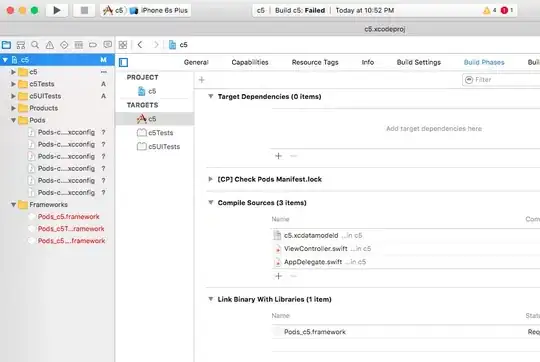Viewport: 540px width, 362px height.
Task: Switch to the Resource Tags tab
Action: [315, 62]
